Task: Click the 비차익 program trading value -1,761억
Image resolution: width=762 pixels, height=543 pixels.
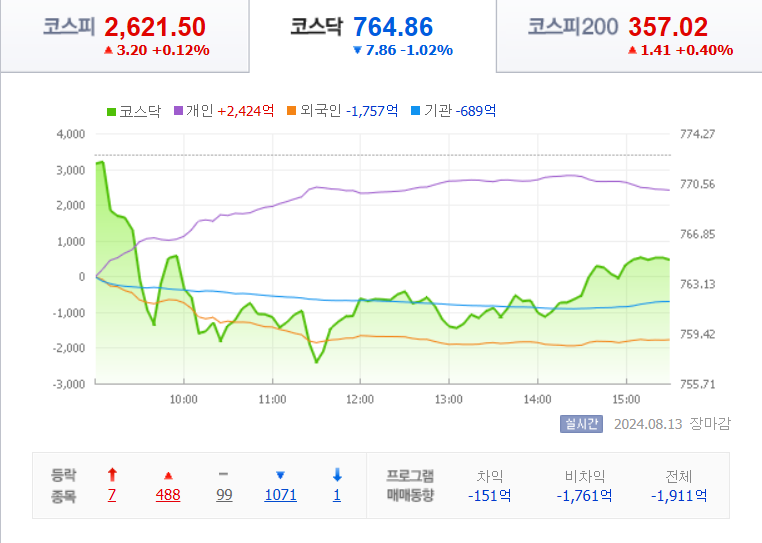Action: [584, 495]
